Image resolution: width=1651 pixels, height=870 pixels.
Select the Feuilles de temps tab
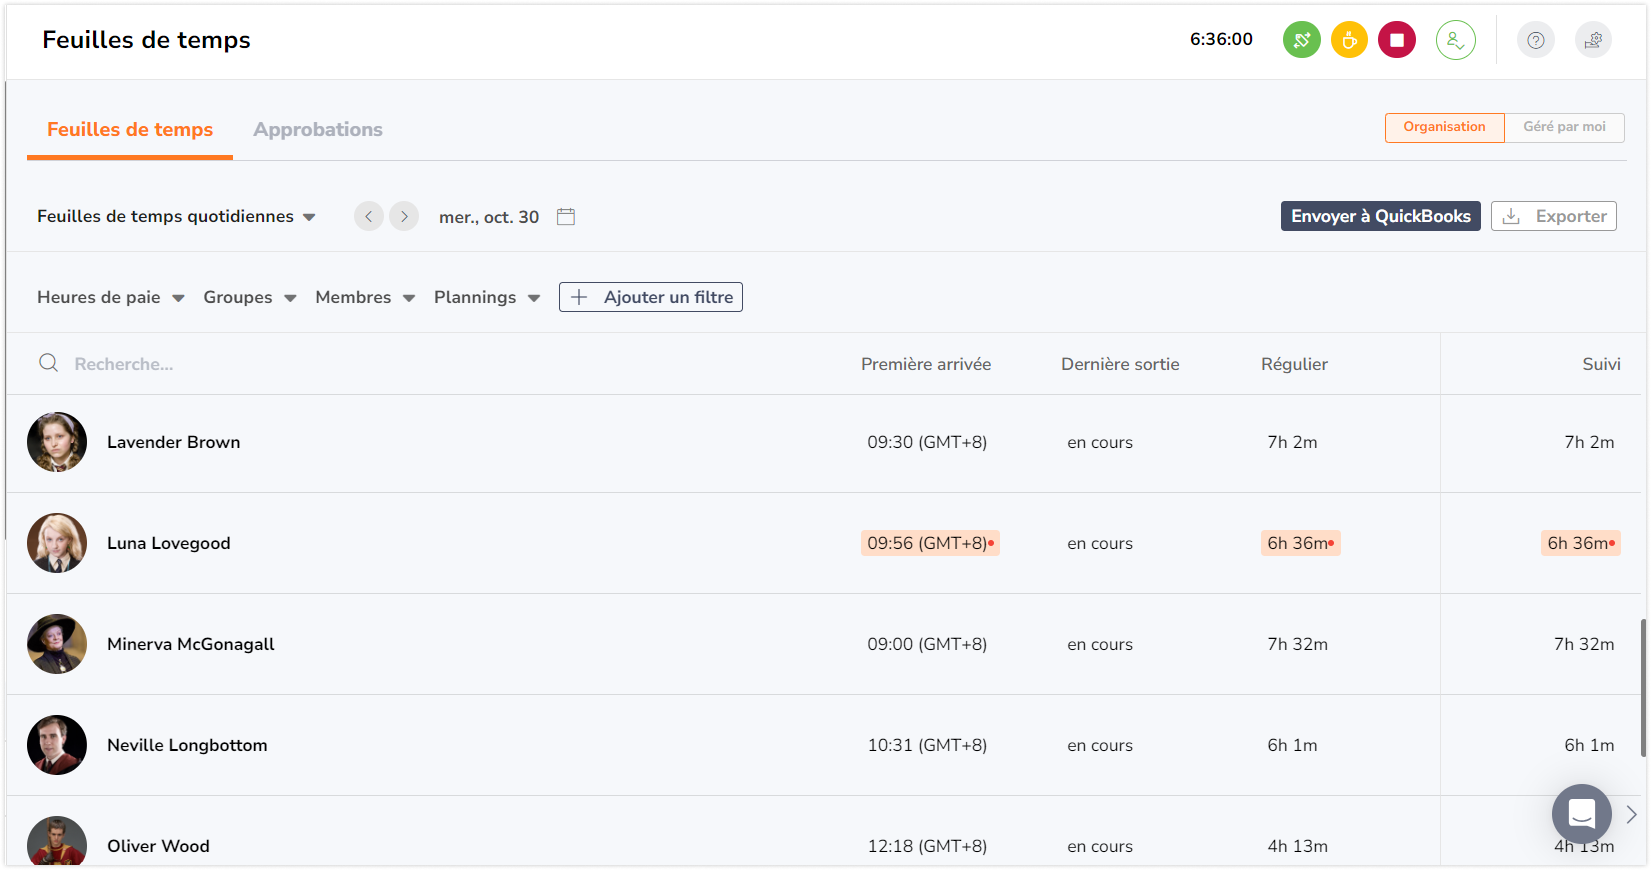[x=130, y=129]
